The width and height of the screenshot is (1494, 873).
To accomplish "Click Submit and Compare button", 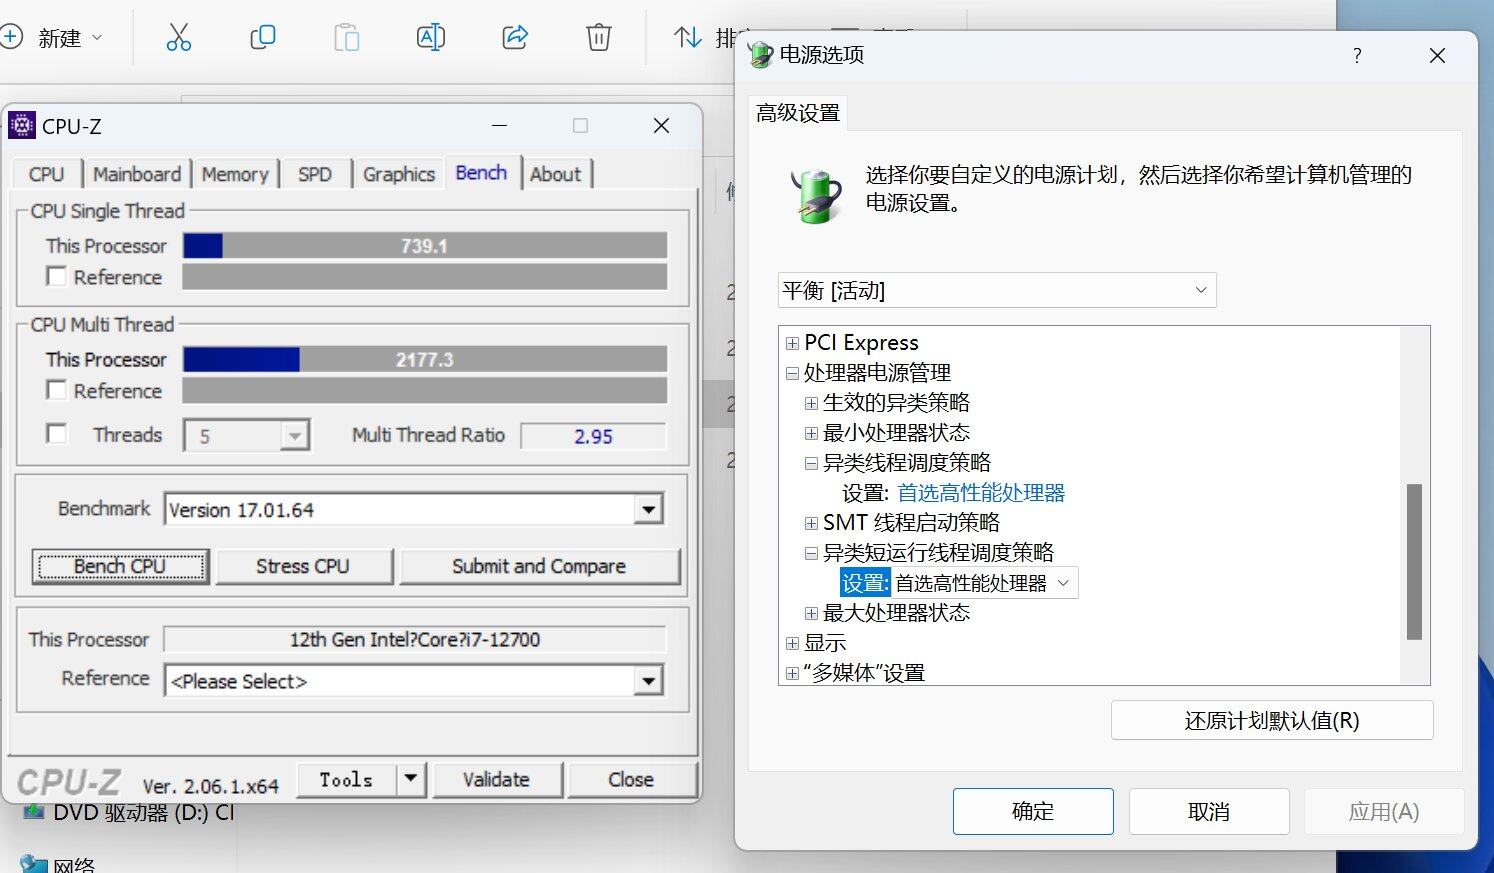I will (x=539, y=566).
